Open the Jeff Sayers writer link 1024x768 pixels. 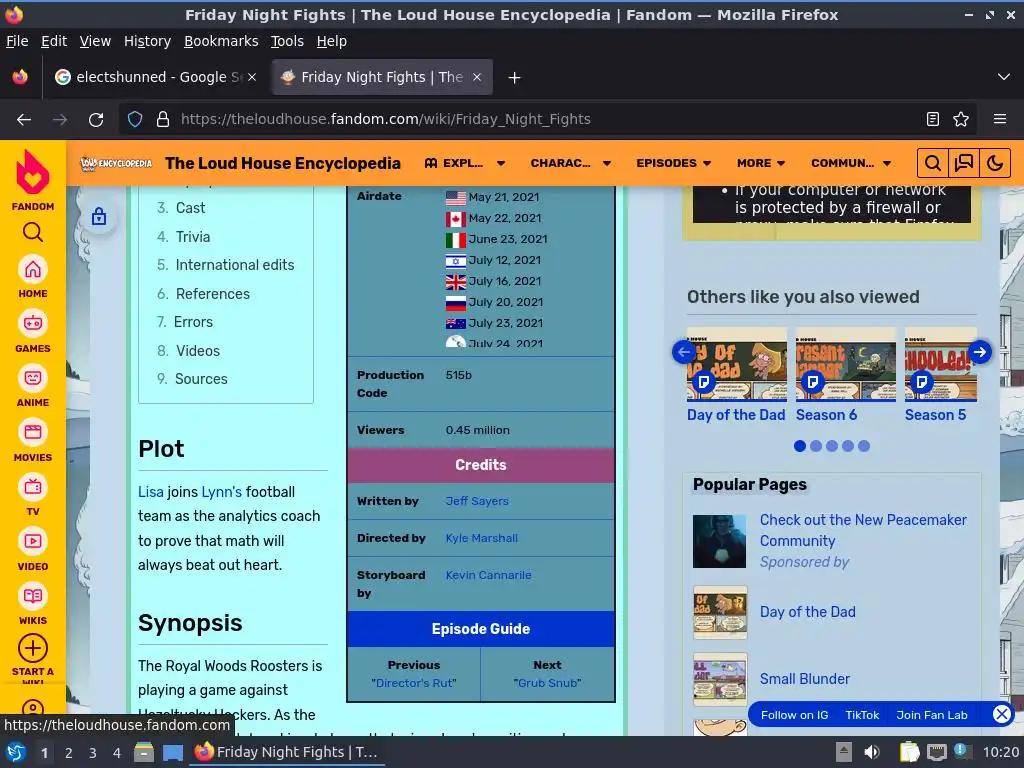tap(477, 501)
